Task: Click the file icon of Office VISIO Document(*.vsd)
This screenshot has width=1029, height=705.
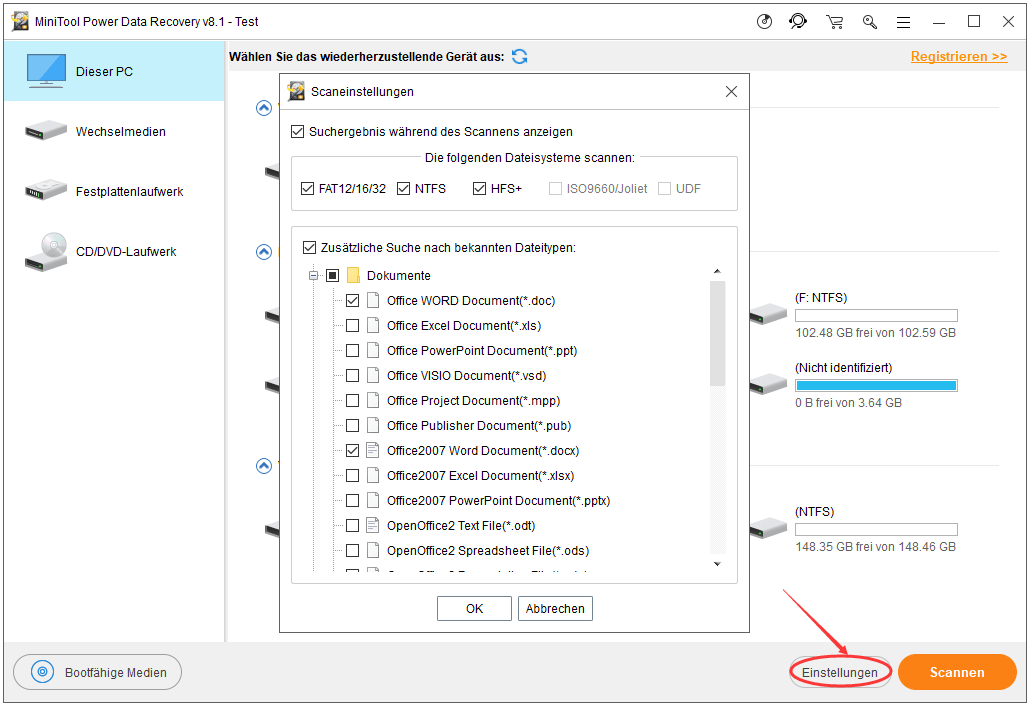Action: (373, 375)
